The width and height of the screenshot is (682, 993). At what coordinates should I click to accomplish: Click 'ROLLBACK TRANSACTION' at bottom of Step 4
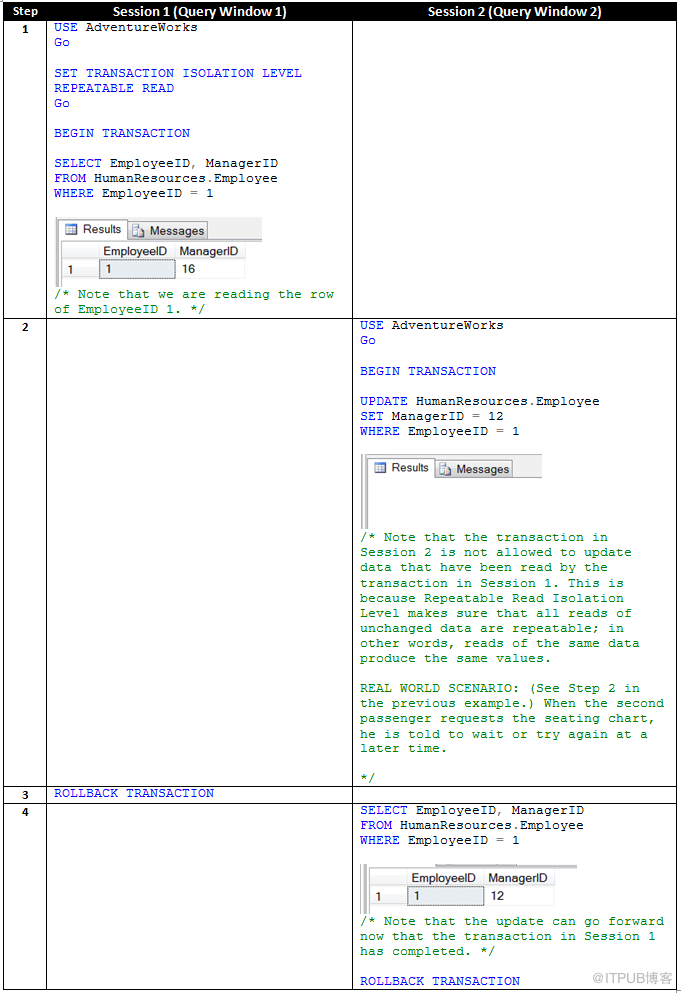click(x=440, y=981)
